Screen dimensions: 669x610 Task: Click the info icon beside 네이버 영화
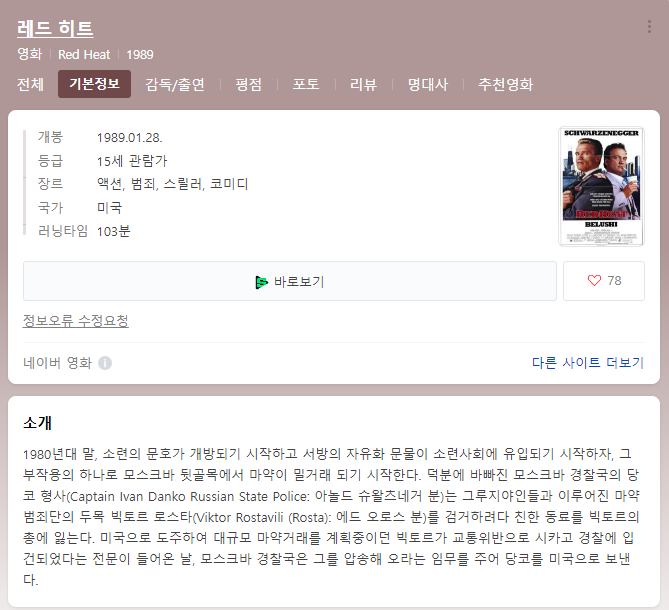click(105, 363)
